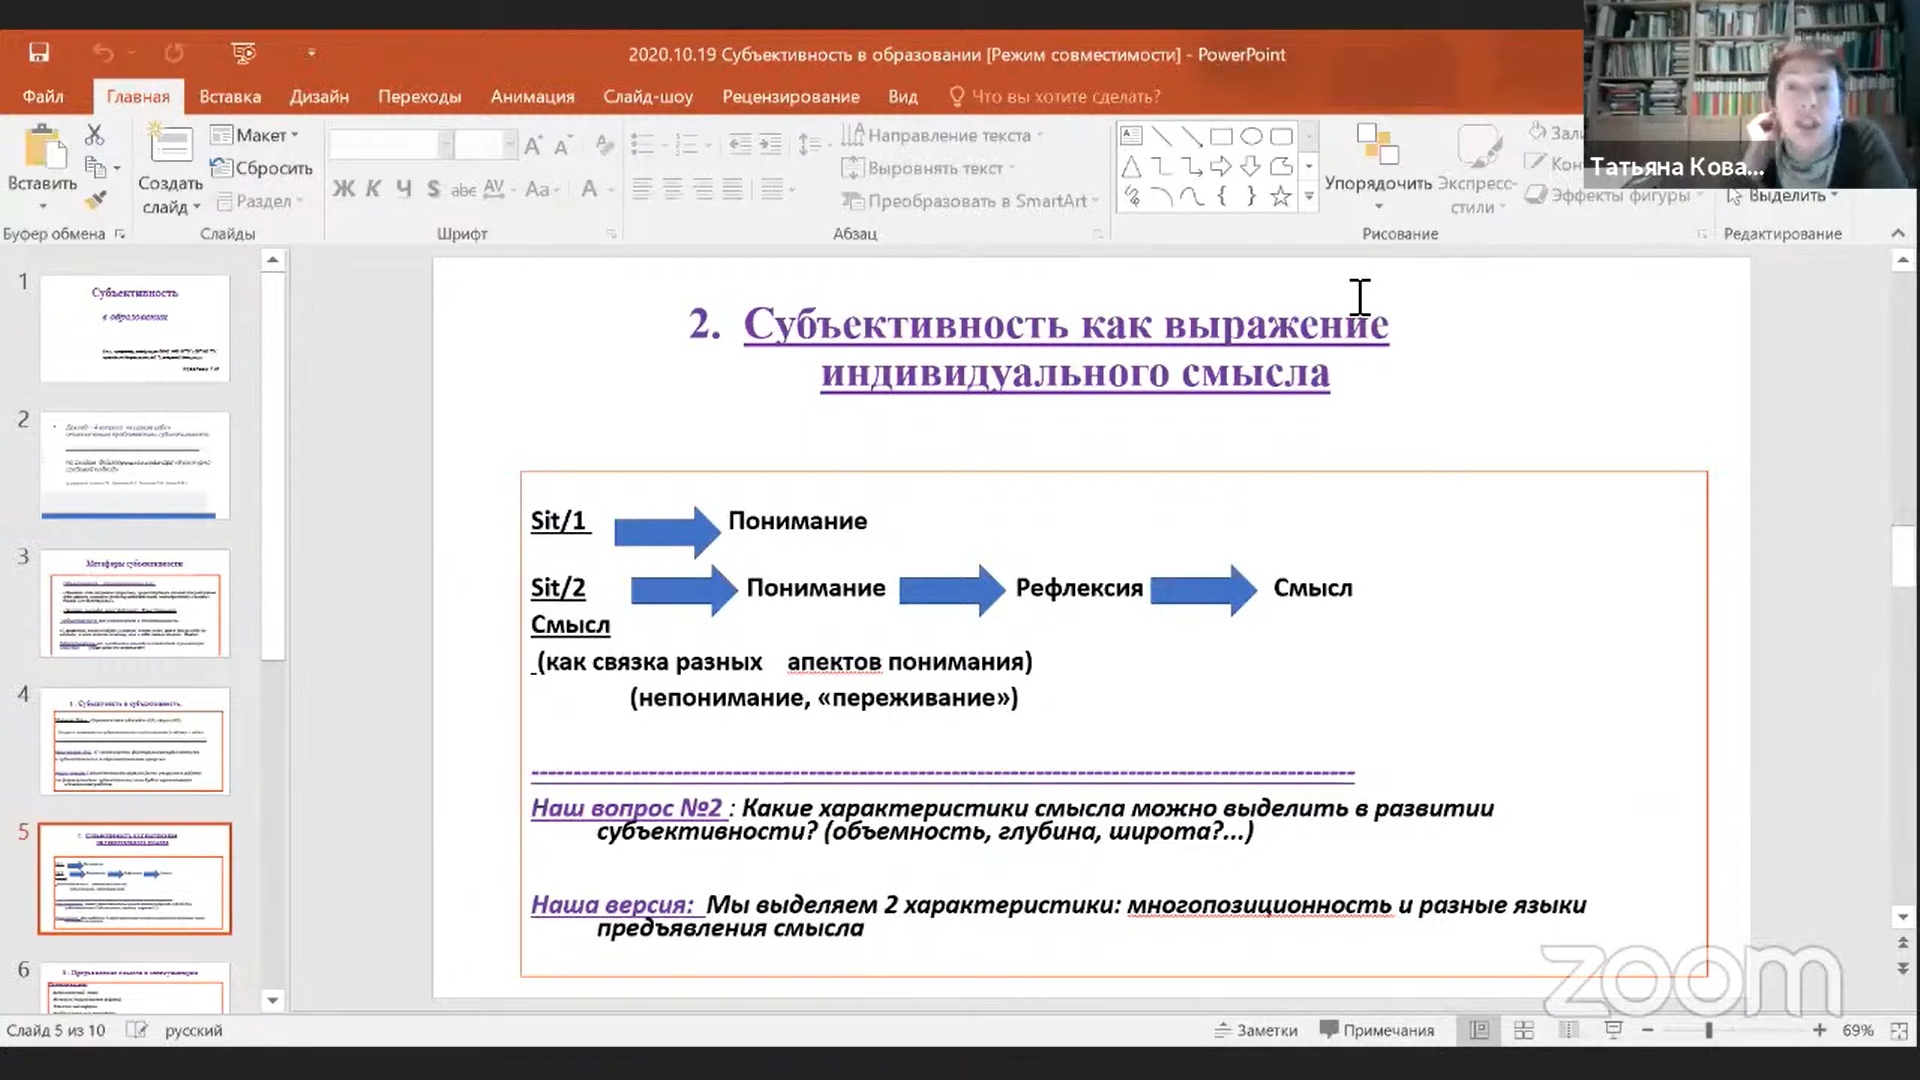Toggle the Comments (Примечания) pane

(1377, 1030)
